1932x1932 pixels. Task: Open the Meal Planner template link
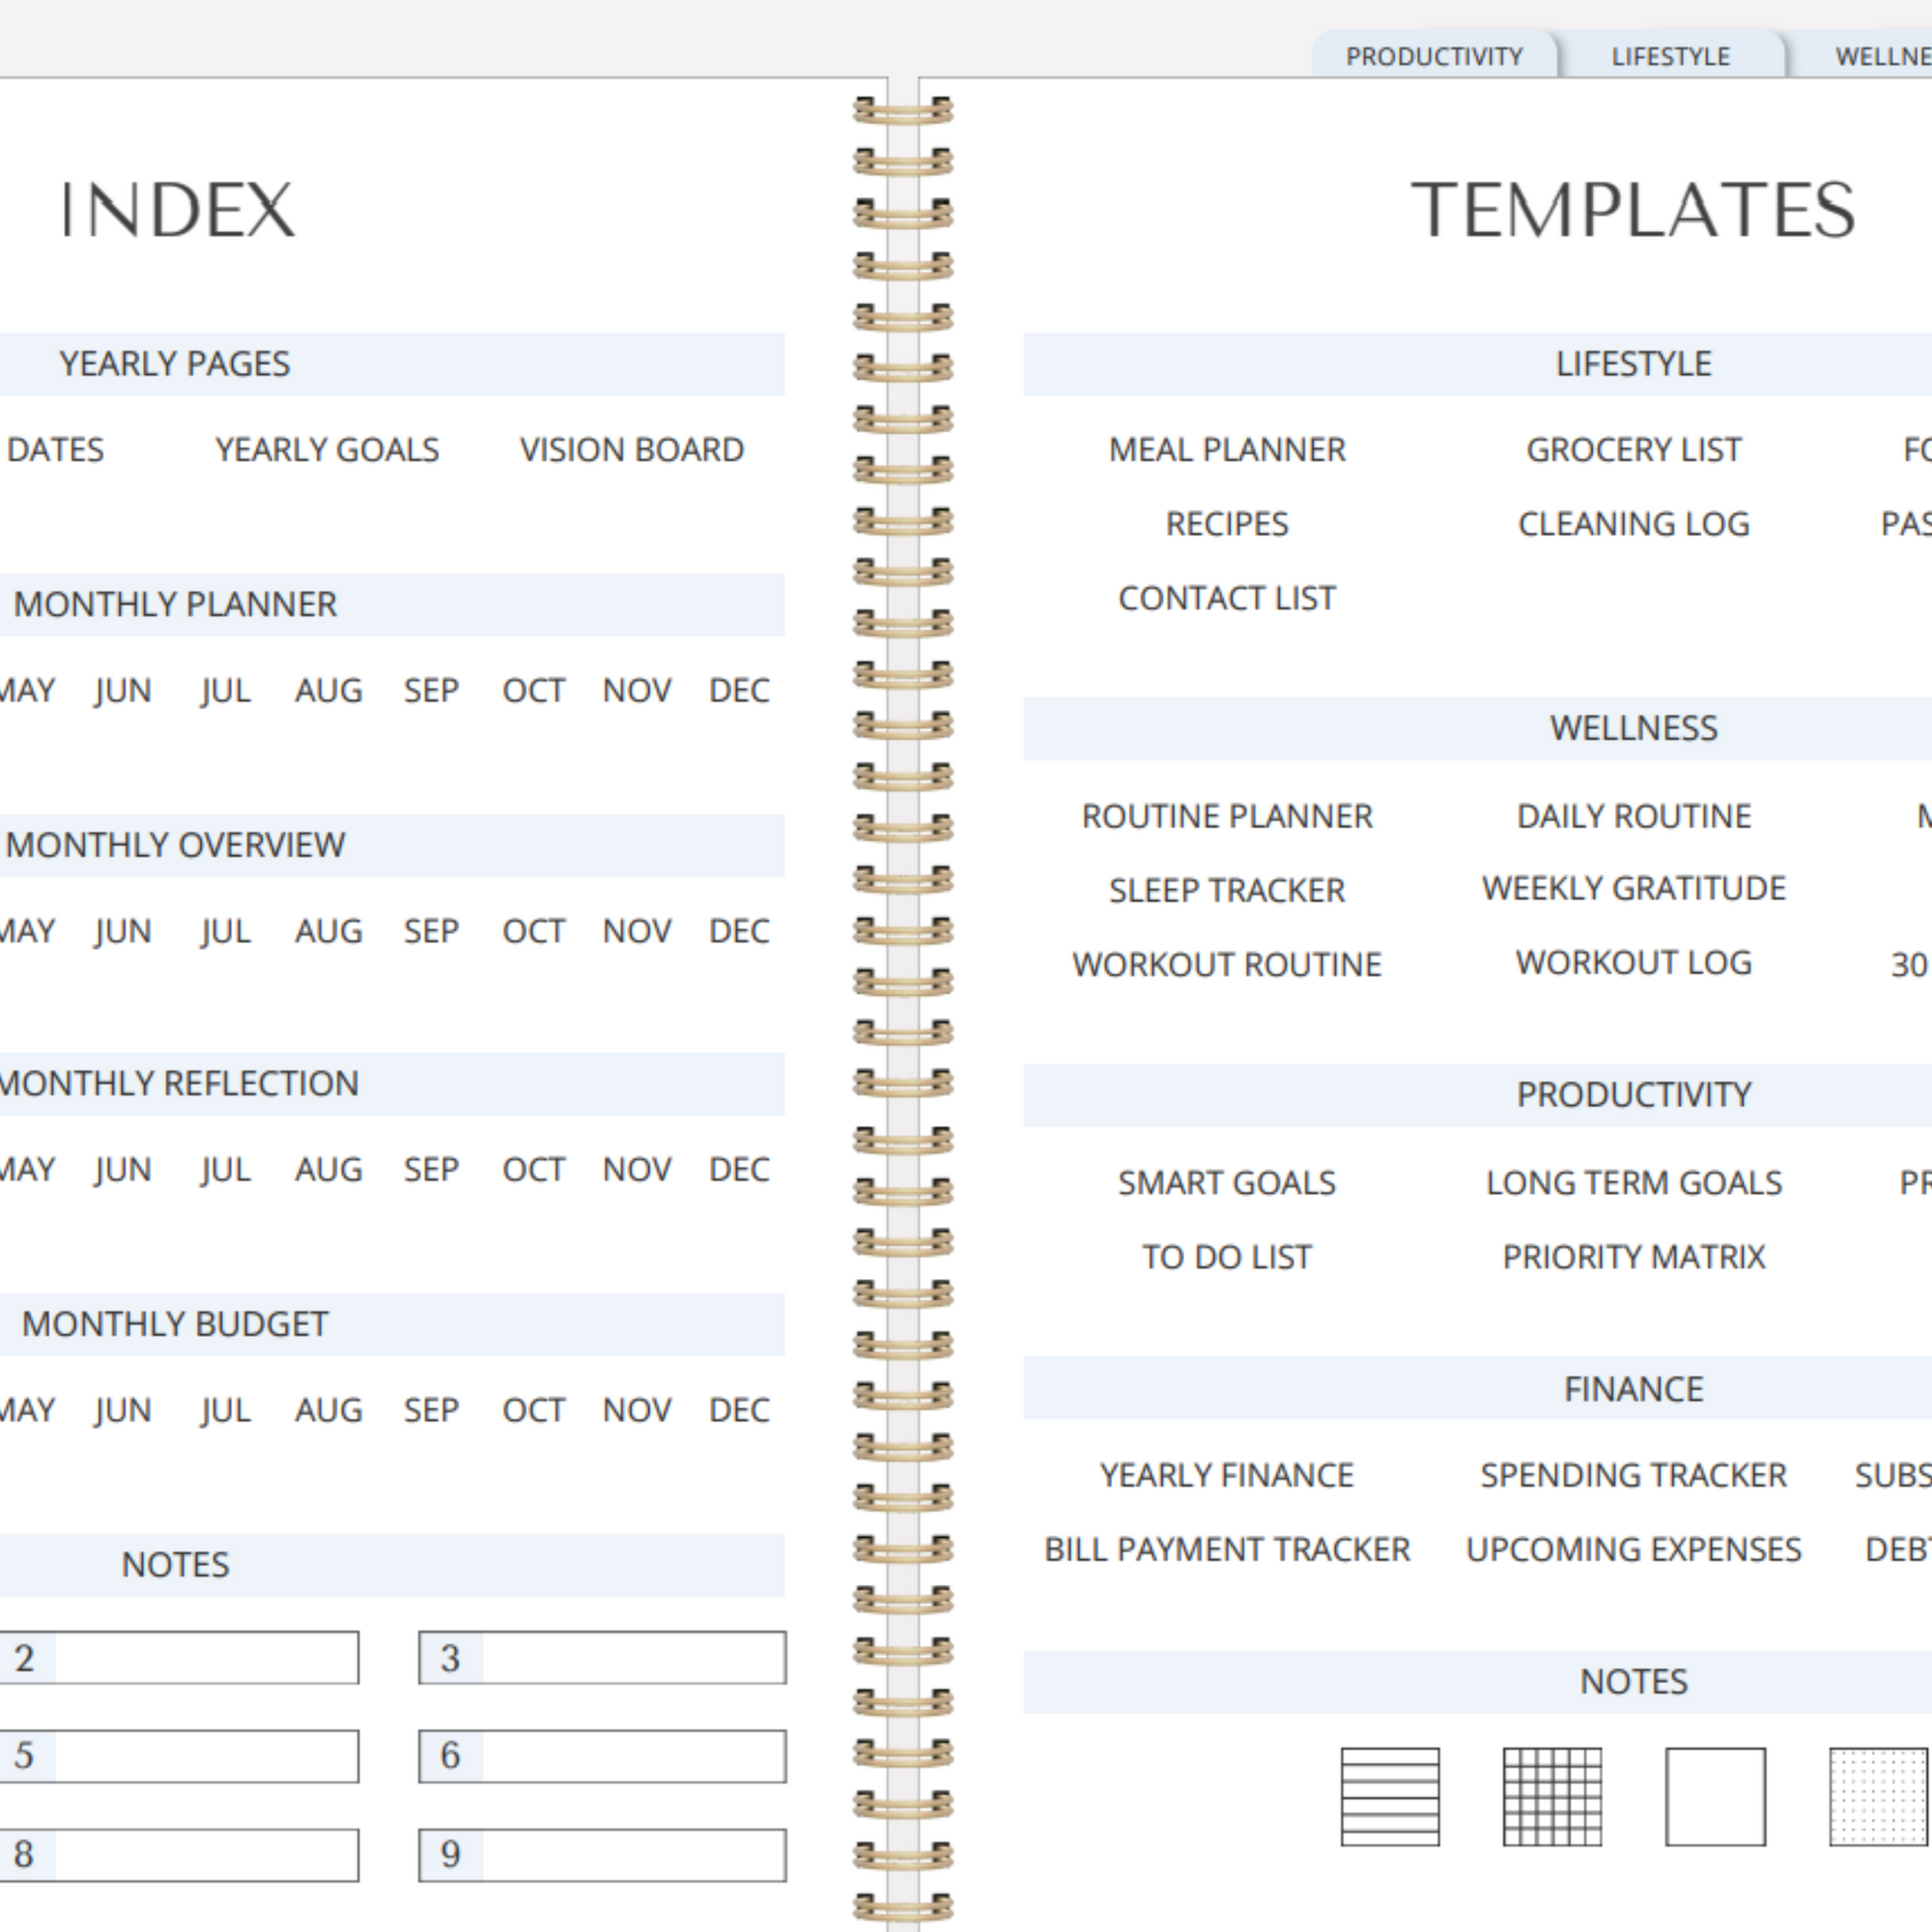1227,450
